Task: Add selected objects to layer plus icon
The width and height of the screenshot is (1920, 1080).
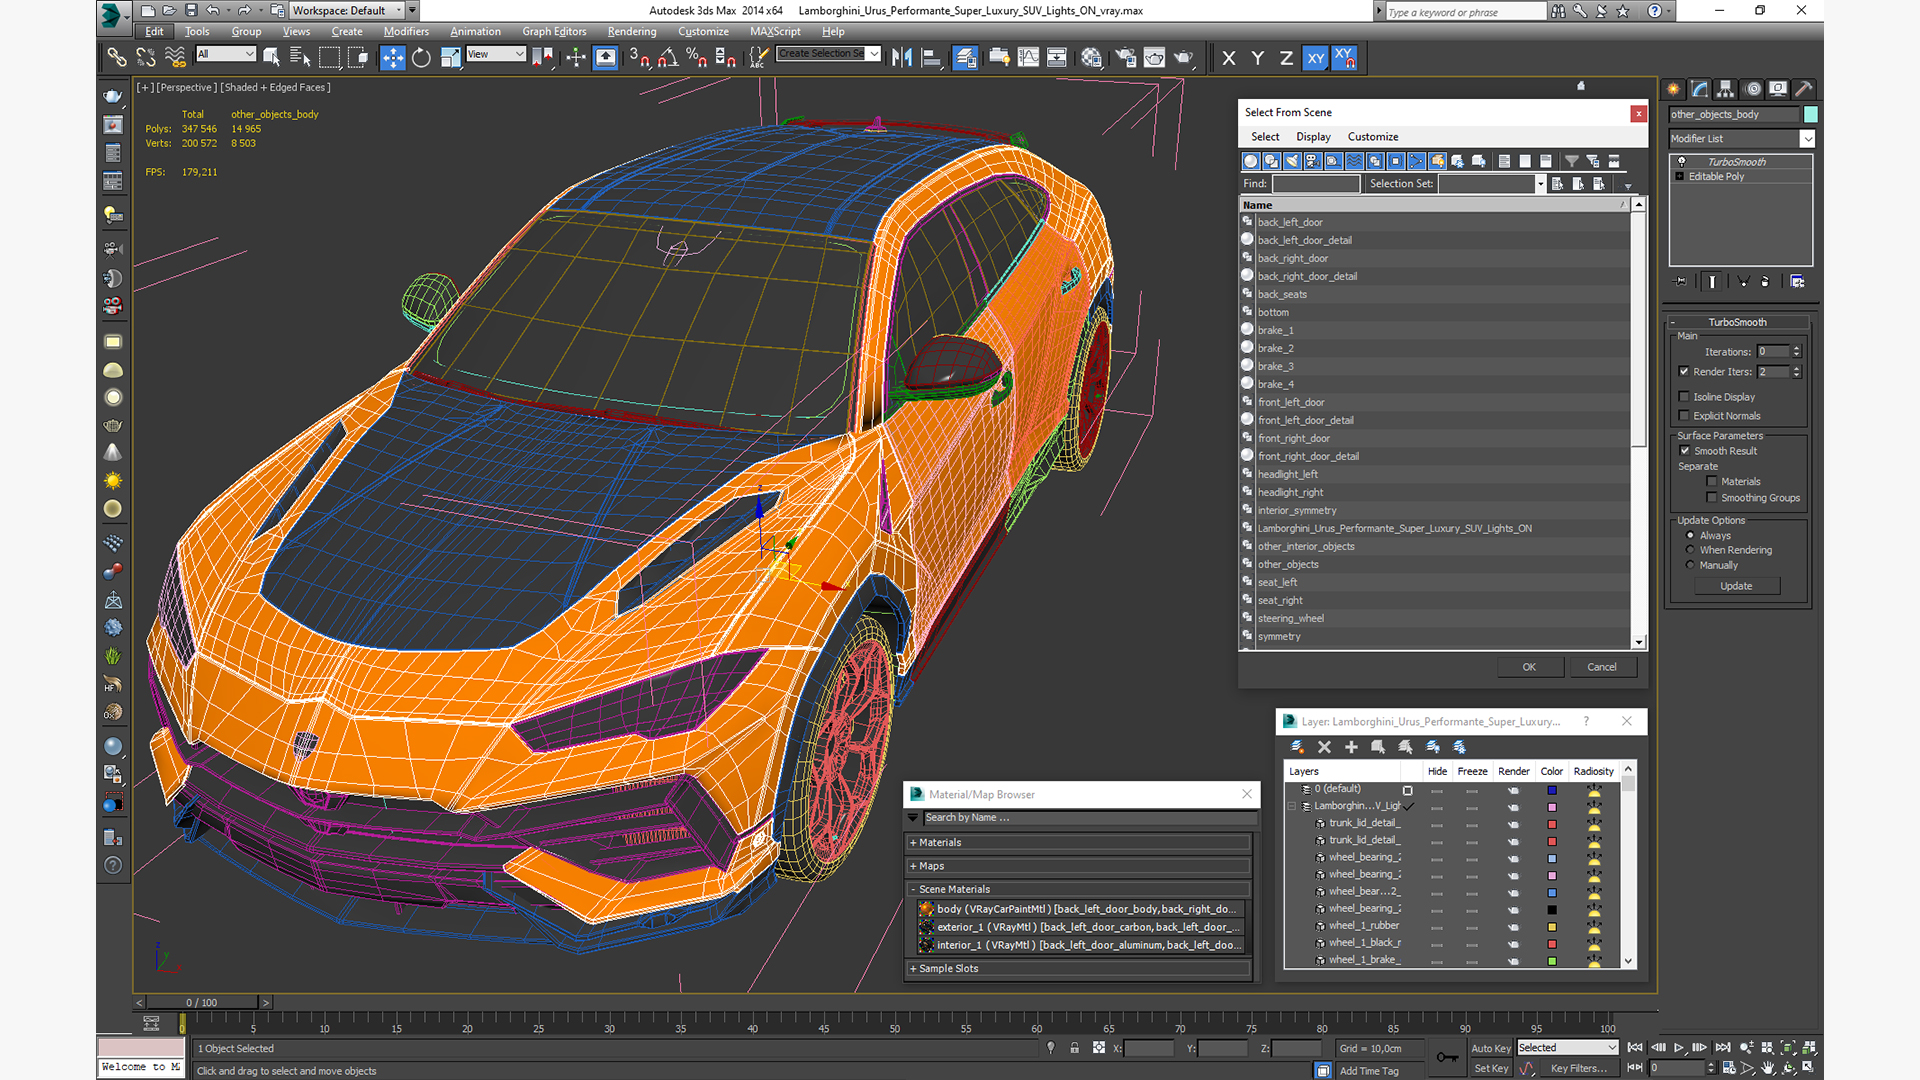Action: (1351, 747)
